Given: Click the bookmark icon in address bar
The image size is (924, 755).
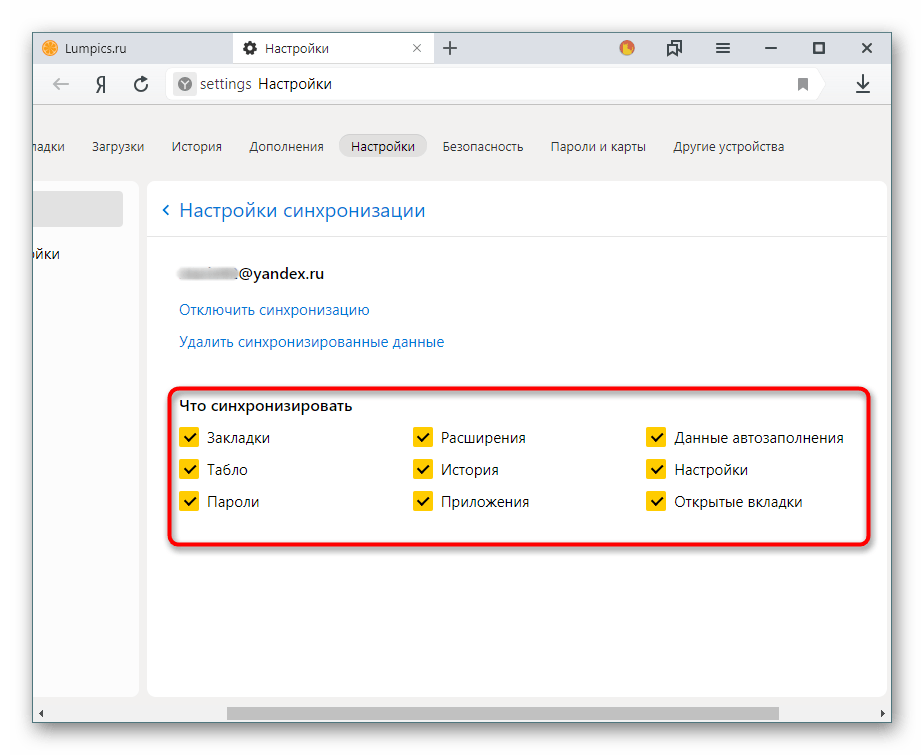Looking at the screenshot, I should [x=802, y=85].
